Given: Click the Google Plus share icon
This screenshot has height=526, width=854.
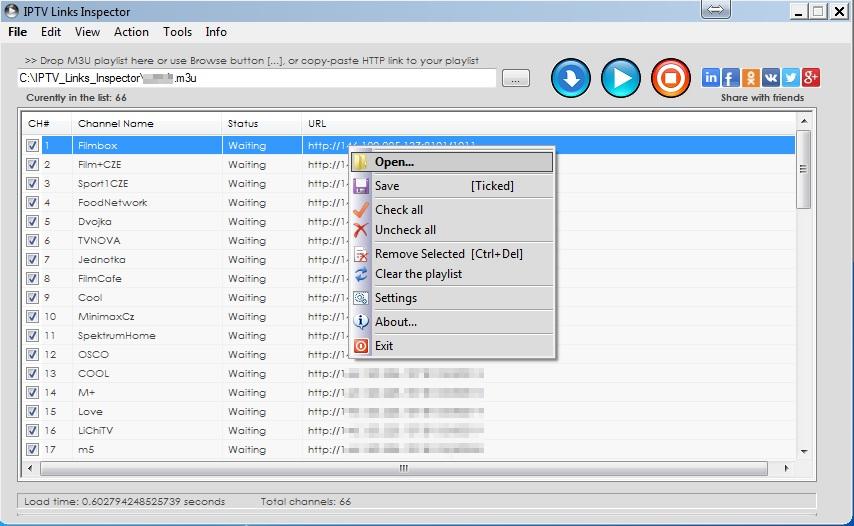Looking at the screenshot, I should pos(811,78).
